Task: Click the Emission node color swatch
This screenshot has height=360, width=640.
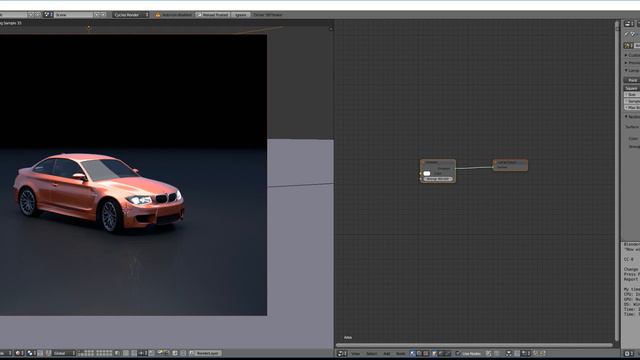Action: point(427,173)
